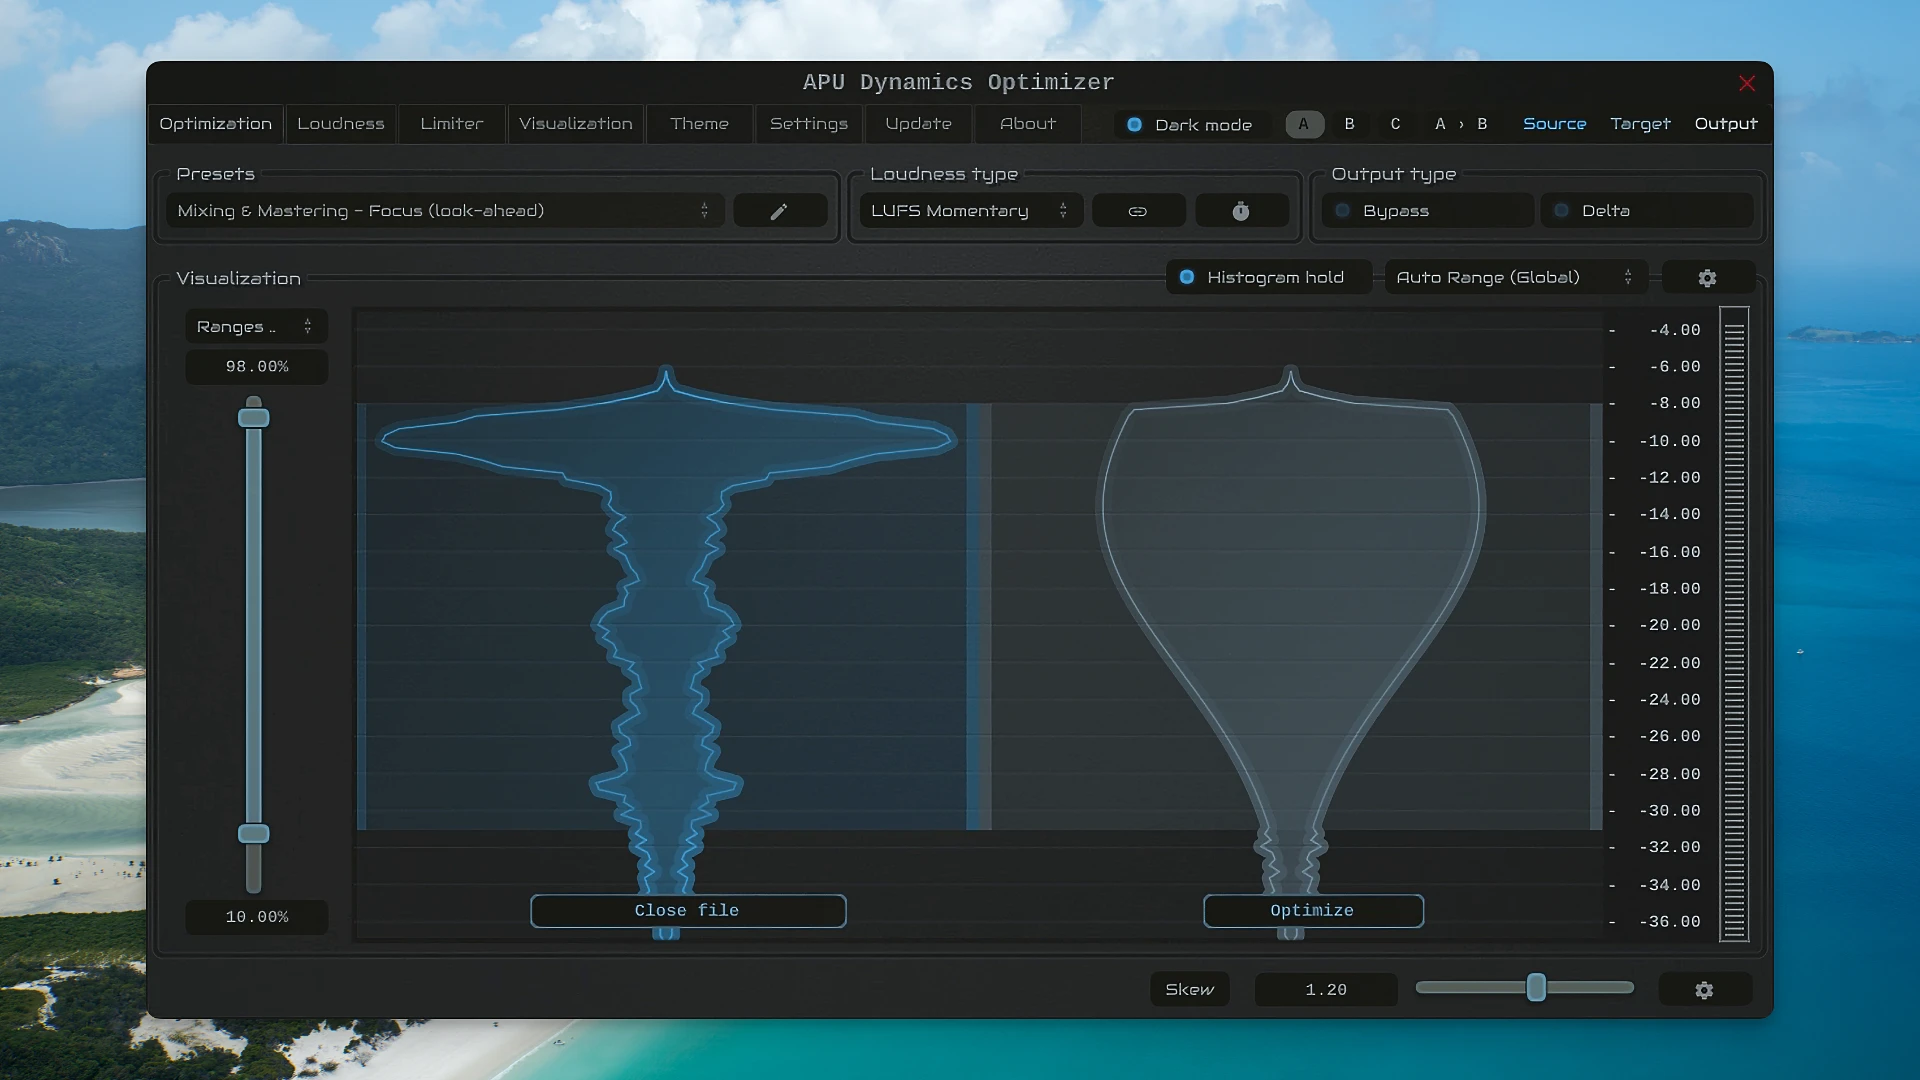This screenshot has width=1920, height=1080.
Task: Open visualization settings gear icon
Action: pyautogui.click(x=1707, y=278)
